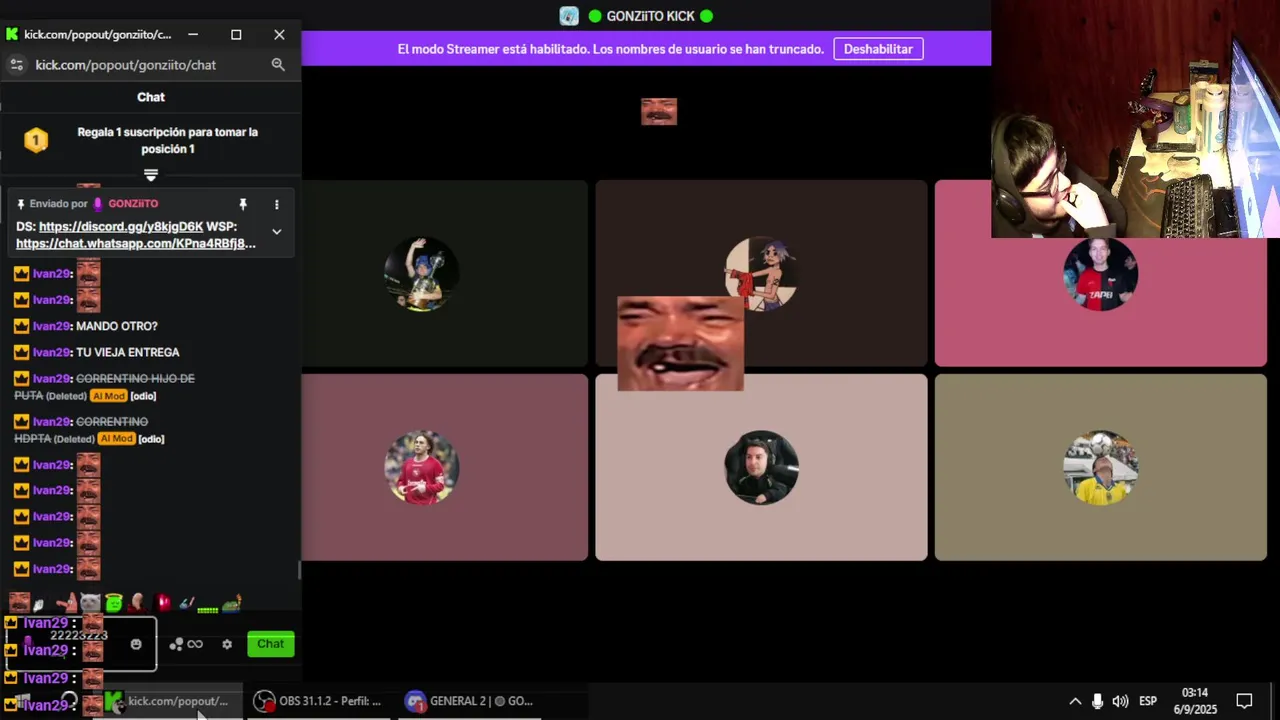
Task: Click the 'TU VIEJA ENTREGA' chat message
Action: [x=128, y=352]
